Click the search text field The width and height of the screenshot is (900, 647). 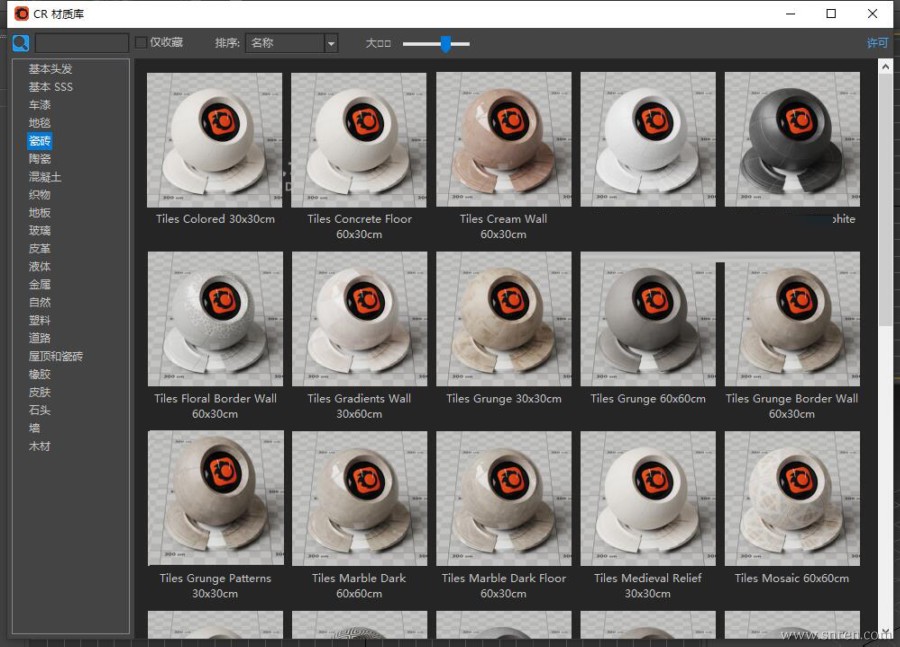point(82,43)
